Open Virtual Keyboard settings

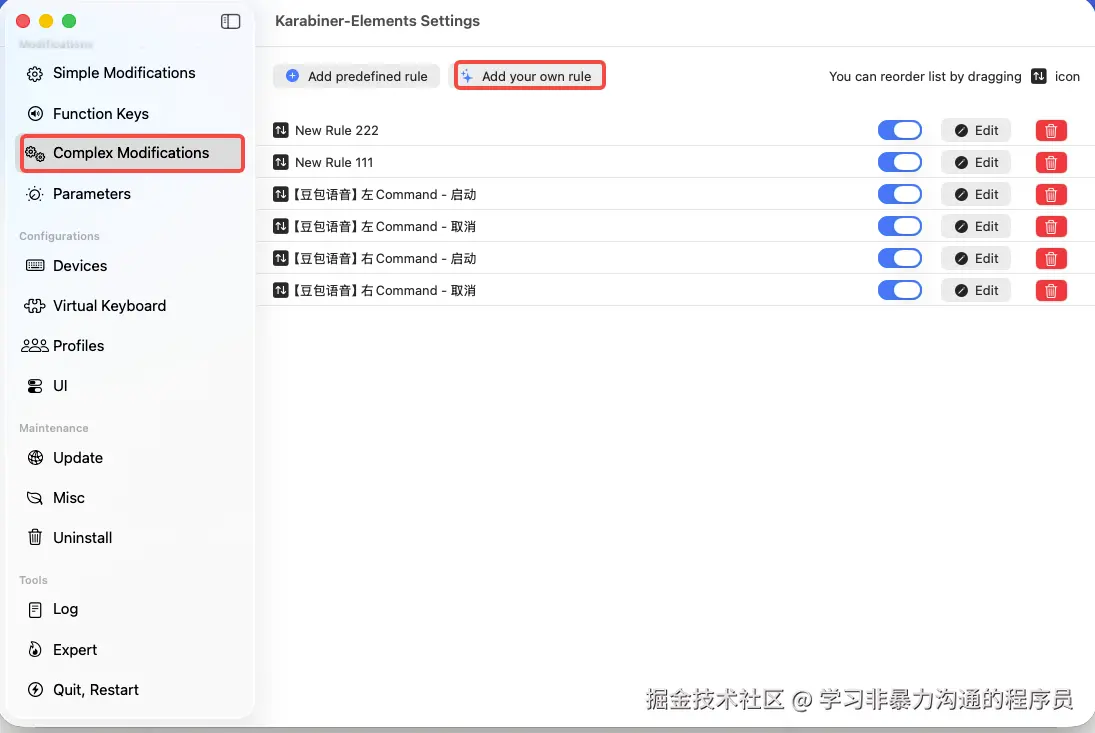pyautogui.click(x=131, y=306)
